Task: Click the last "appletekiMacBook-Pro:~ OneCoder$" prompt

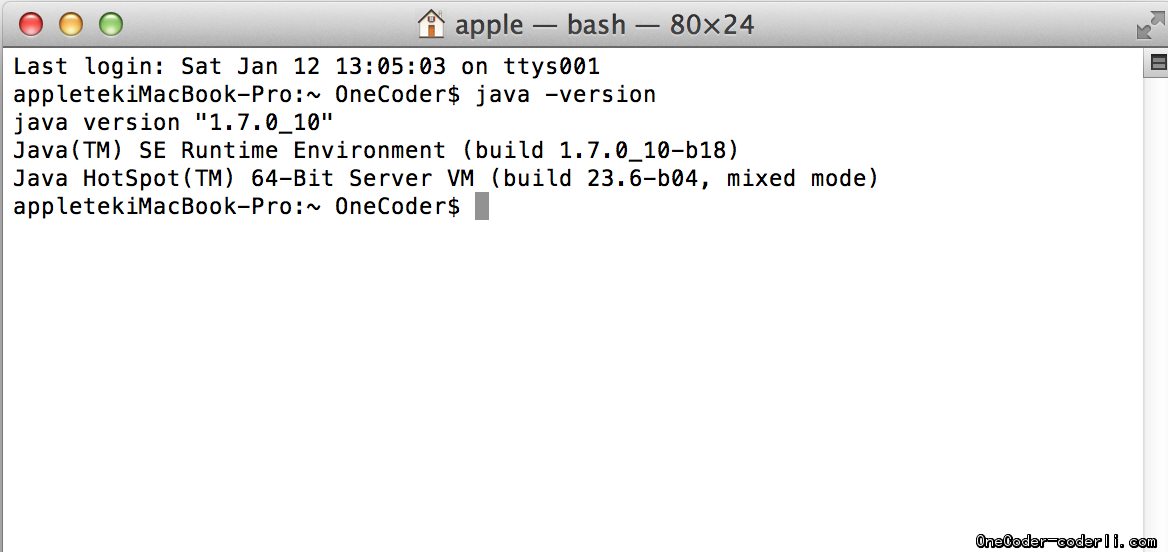Action: 236,207
